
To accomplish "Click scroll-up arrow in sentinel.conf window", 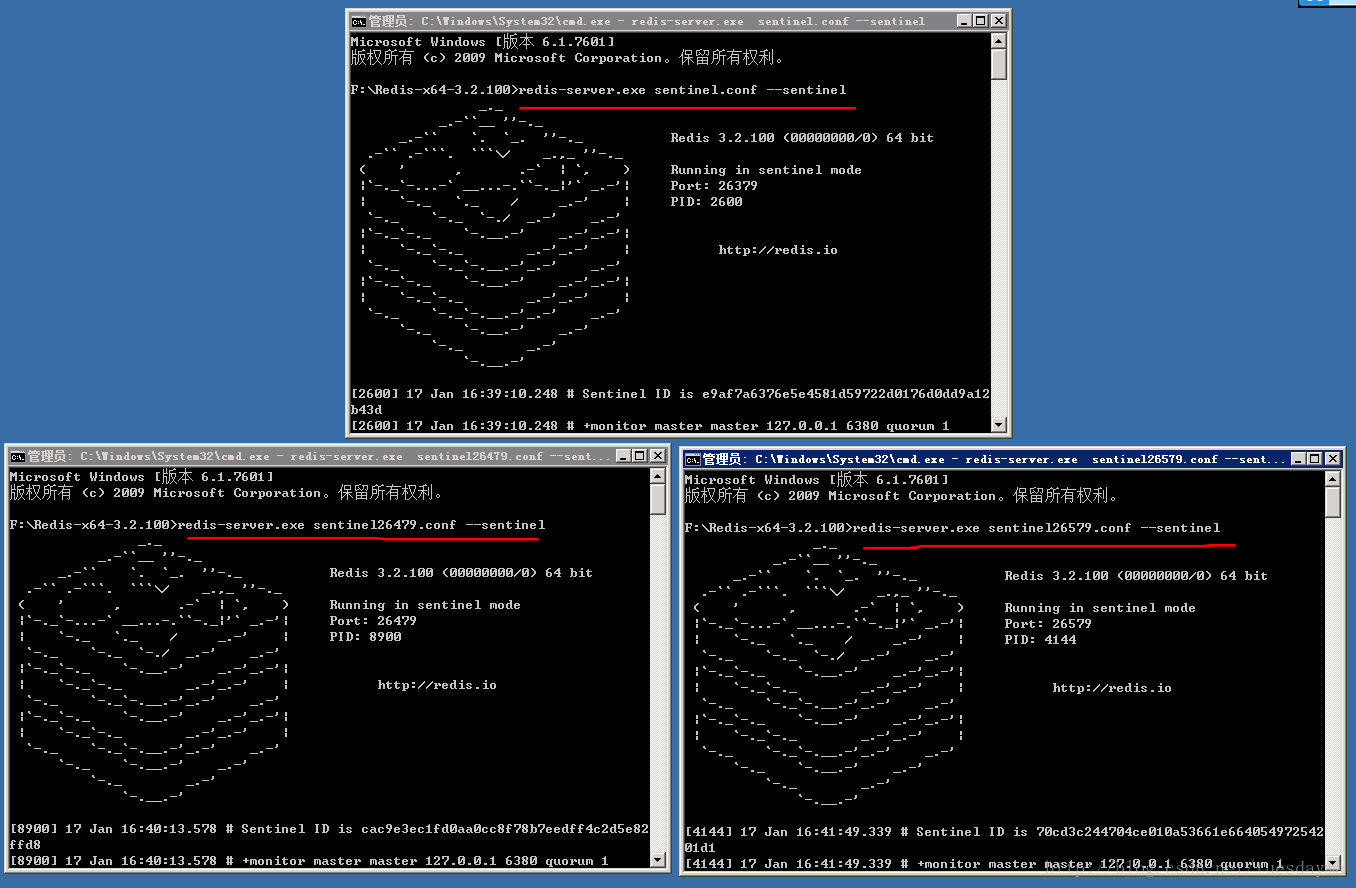I will coord(998,41).
